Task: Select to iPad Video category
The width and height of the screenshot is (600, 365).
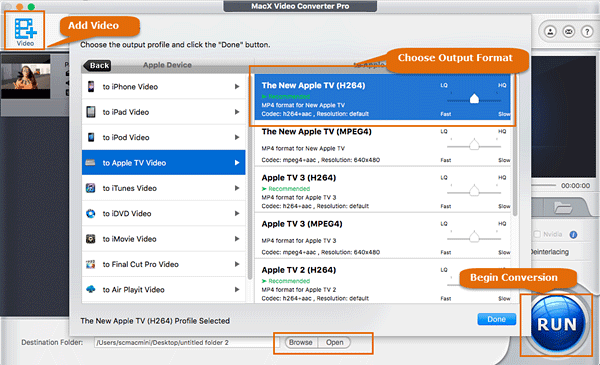Action: pos(163,112)
